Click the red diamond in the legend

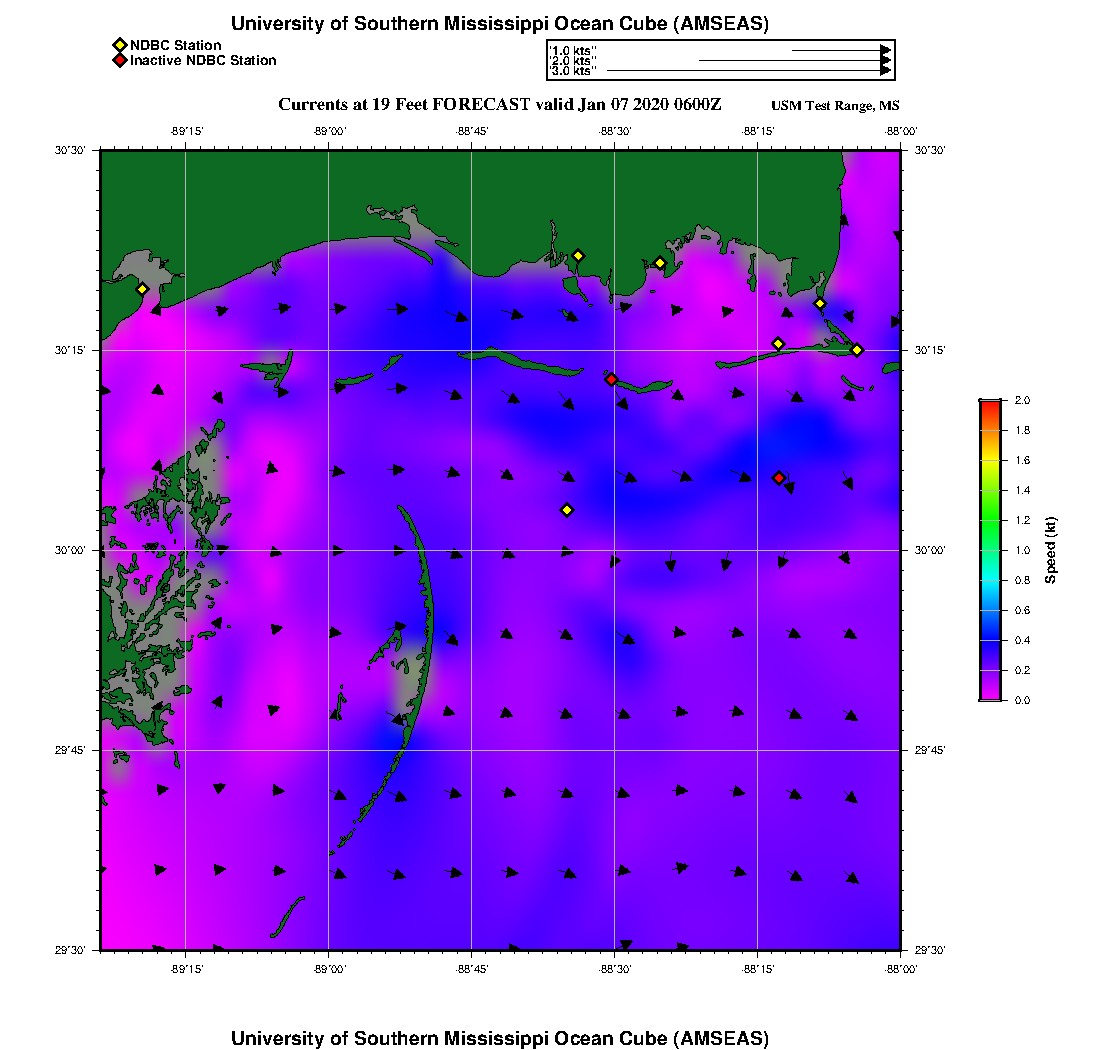point(120,61)
